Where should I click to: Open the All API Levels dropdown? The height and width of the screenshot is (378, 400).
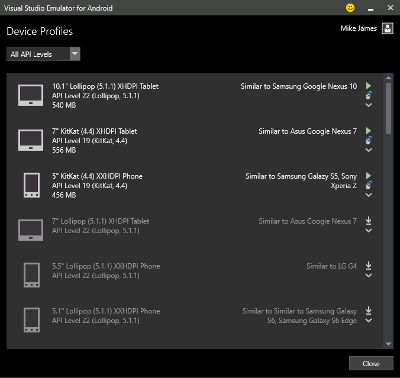tap(43, 54)
